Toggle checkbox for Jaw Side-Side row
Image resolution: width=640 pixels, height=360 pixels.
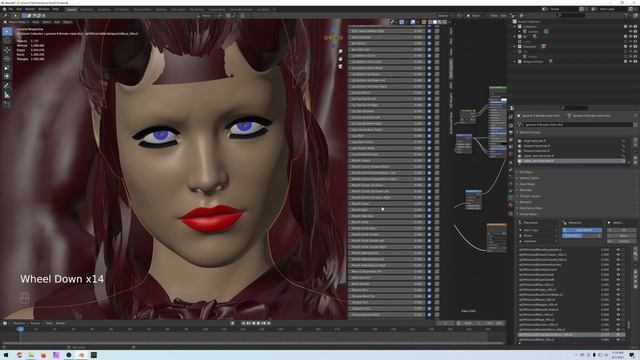click(x=429, y=49)
